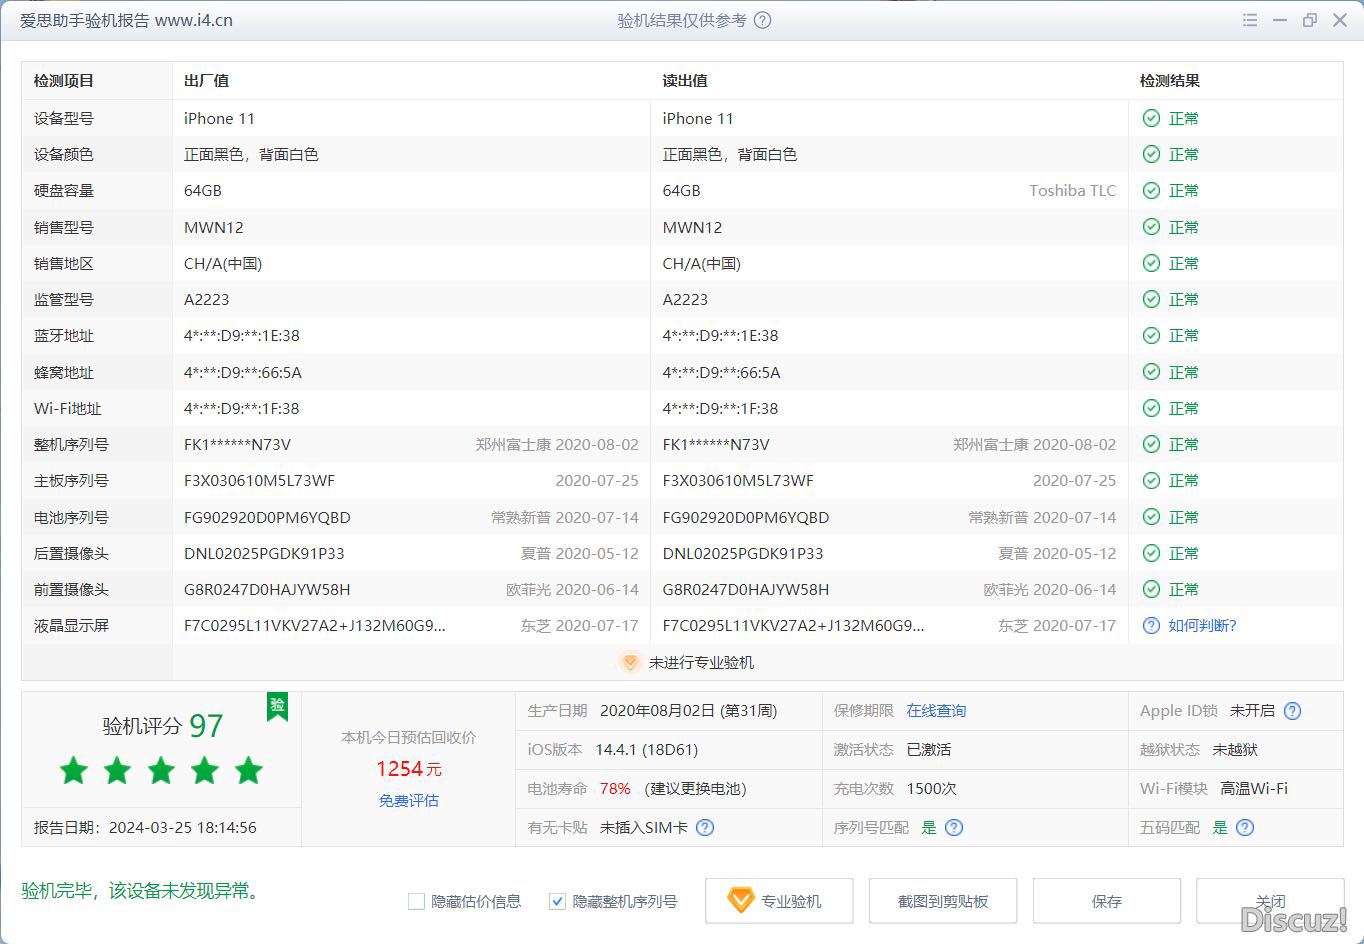Click the Toshiba TLC text
The width and height of the screenshot is (1364, 944).
1072,190
